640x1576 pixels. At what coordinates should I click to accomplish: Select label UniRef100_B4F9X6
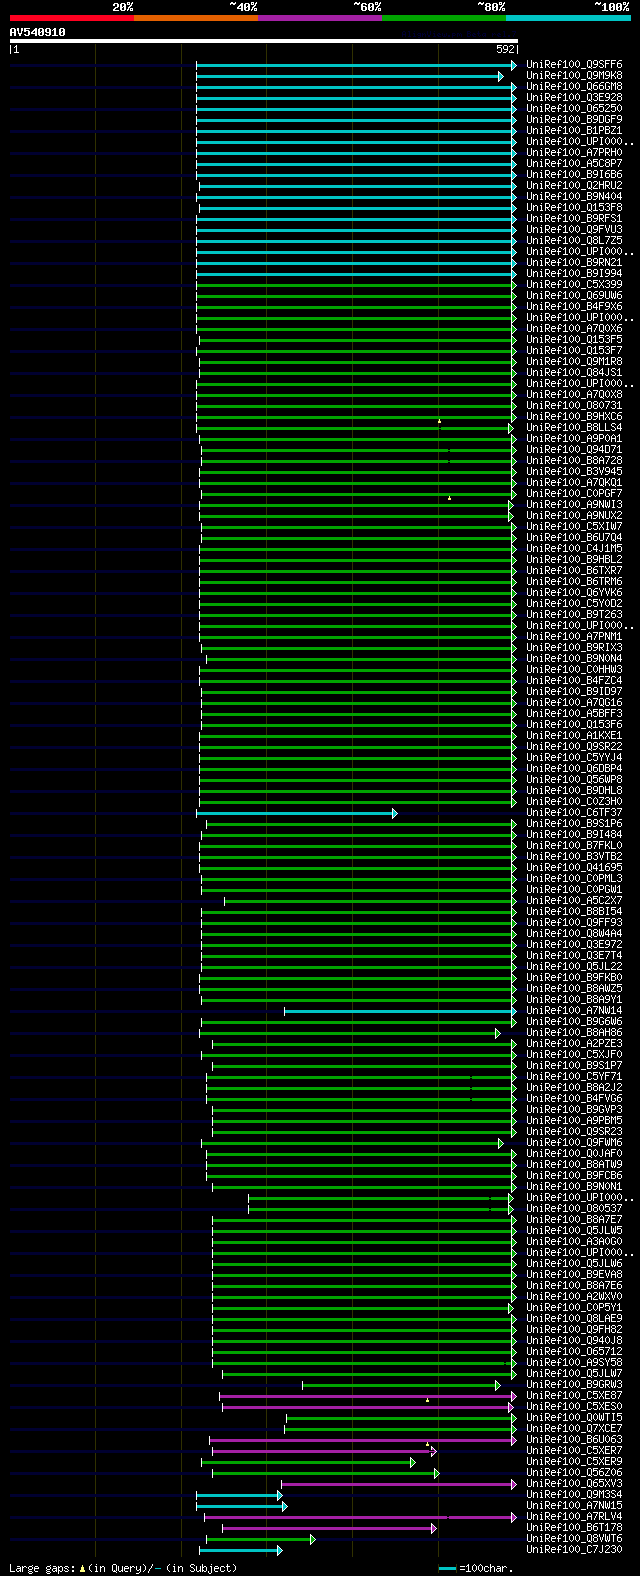(x=573, y=307)
